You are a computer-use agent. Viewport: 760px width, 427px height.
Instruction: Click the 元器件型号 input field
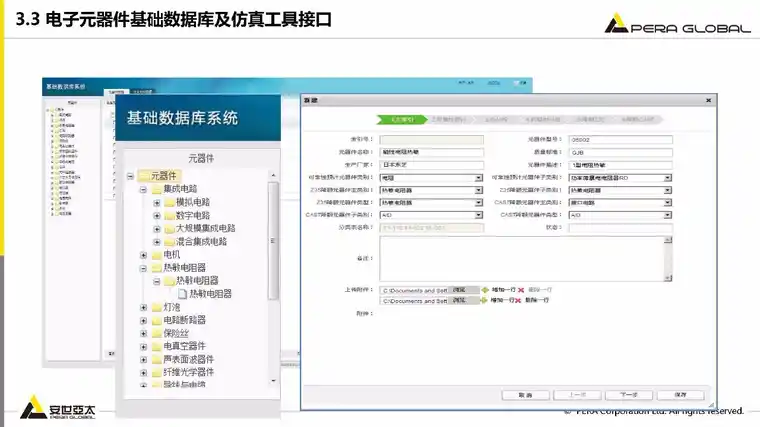[620, 140]
